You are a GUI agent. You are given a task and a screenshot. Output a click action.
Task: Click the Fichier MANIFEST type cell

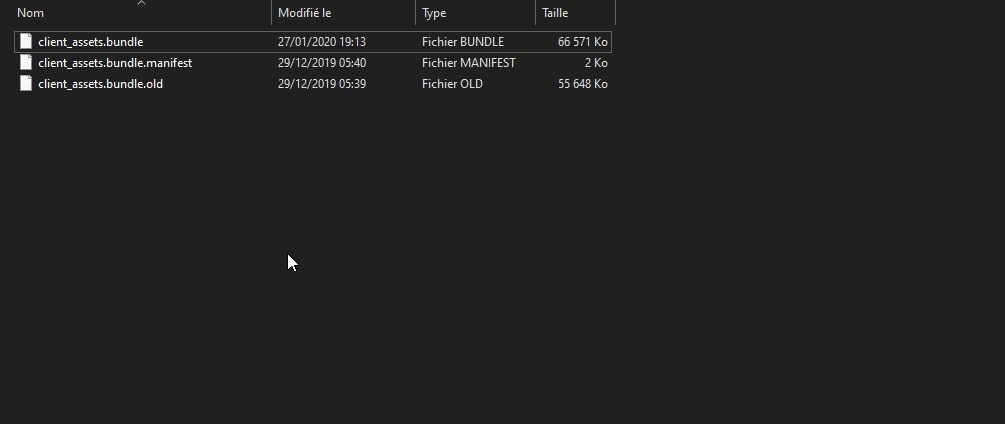pyautogui.click(x=469, y=63)
